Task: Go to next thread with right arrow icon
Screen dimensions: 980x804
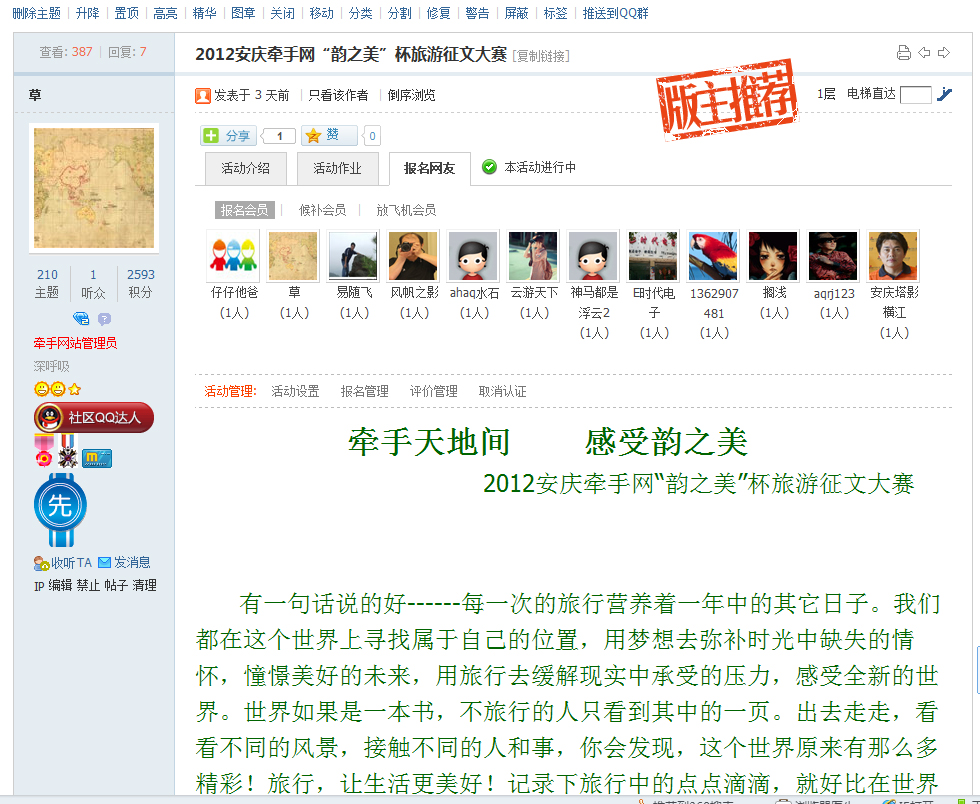Action: pos(944,53)
